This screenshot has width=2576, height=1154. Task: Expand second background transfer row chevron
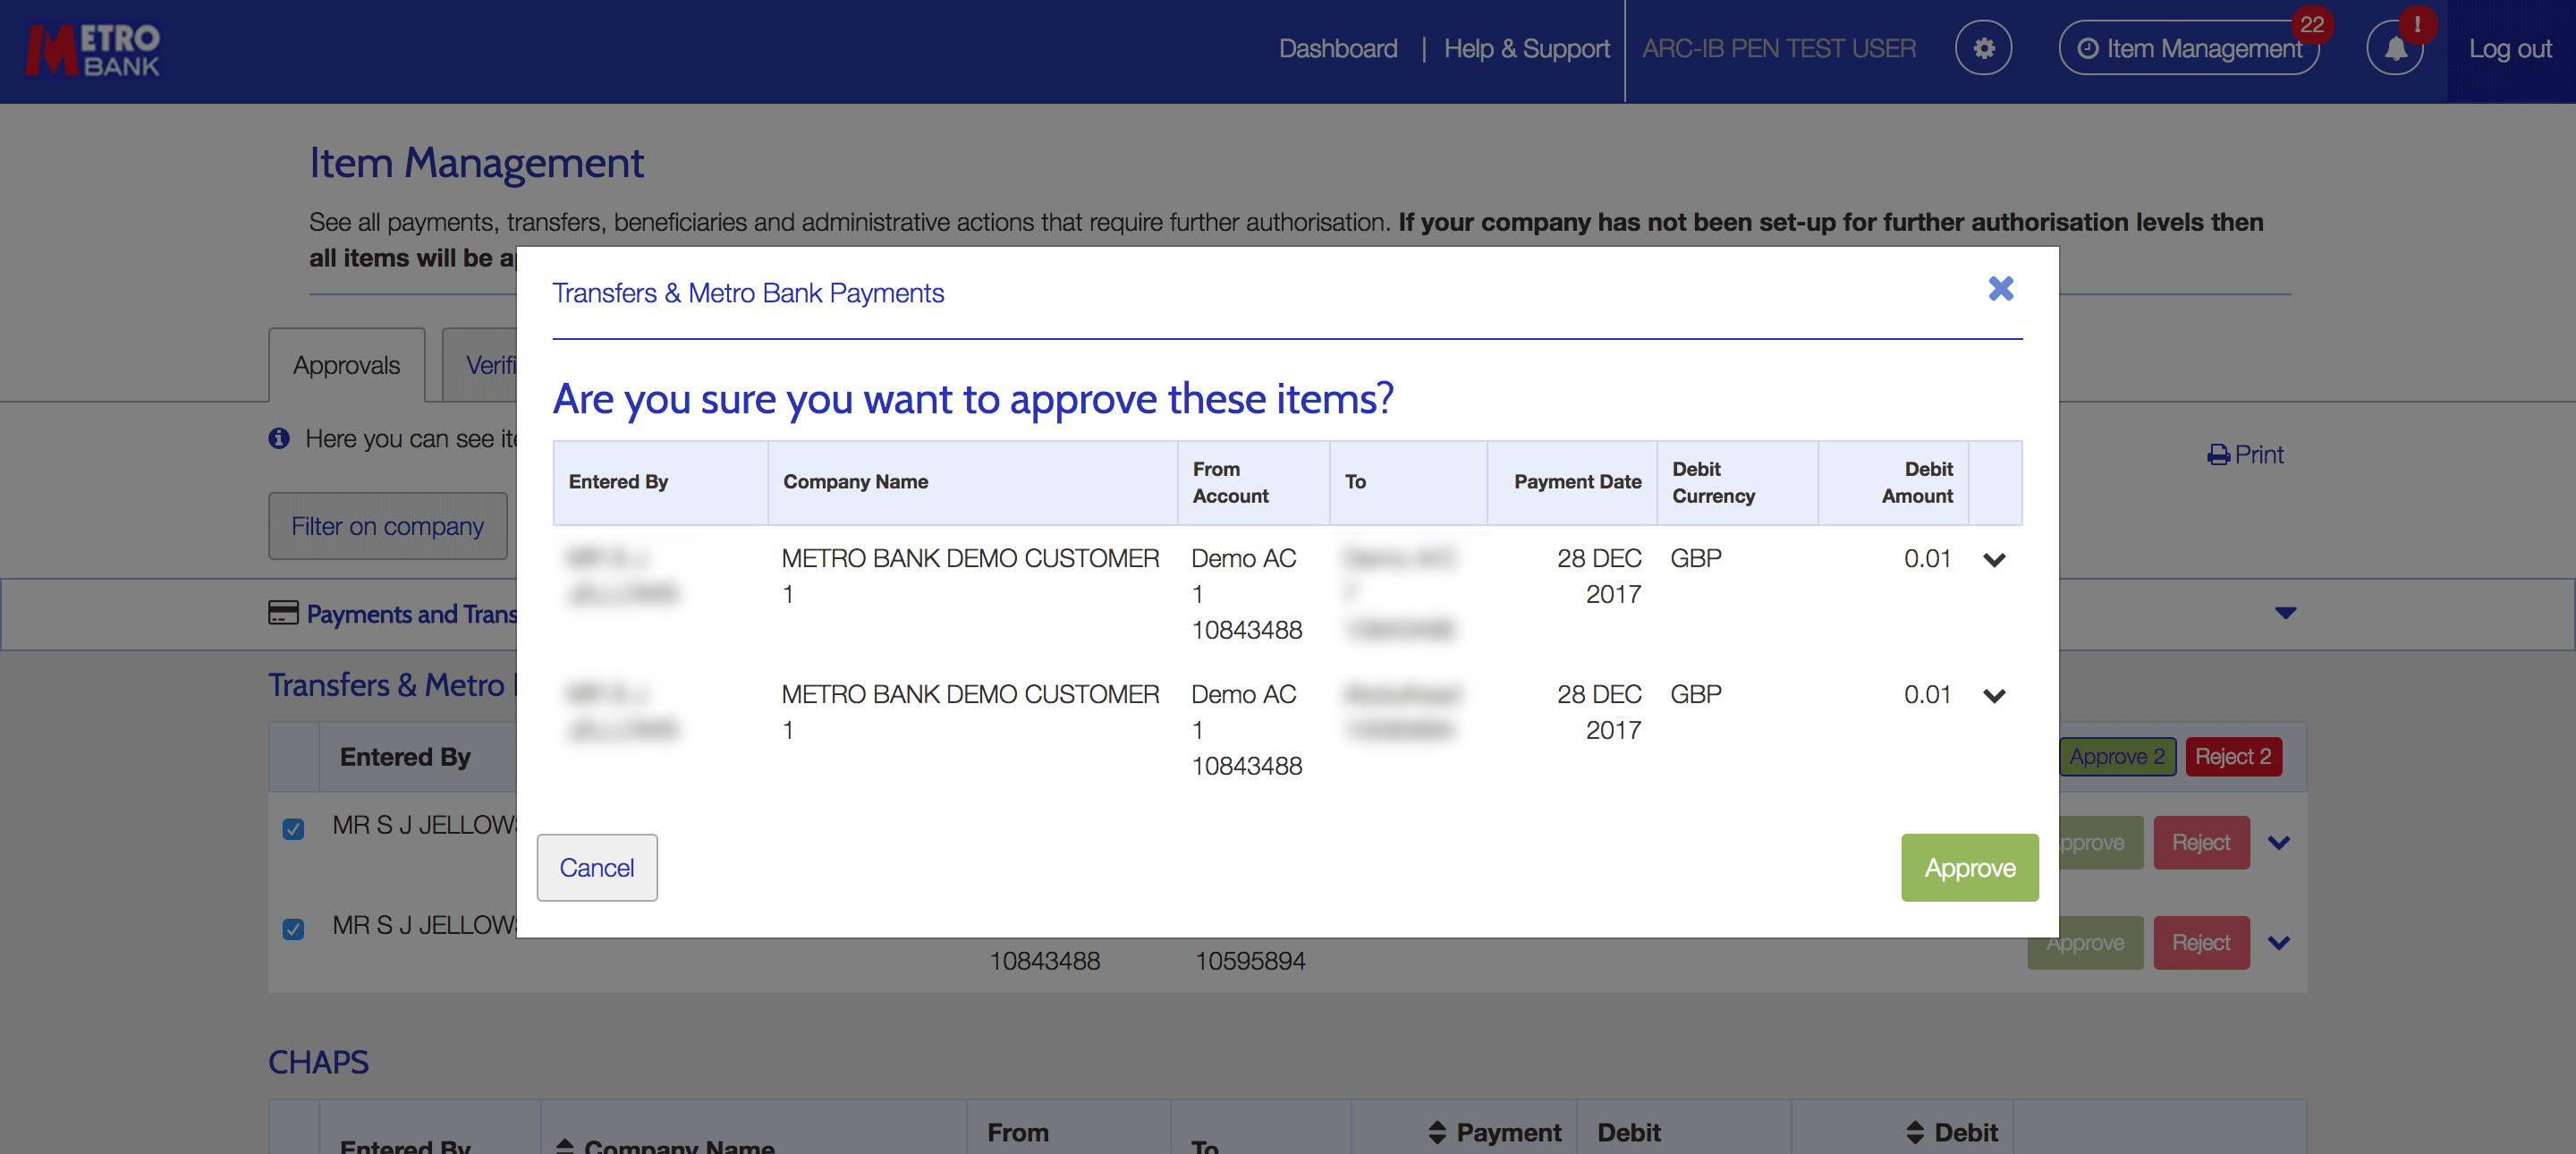(2279, 943)
